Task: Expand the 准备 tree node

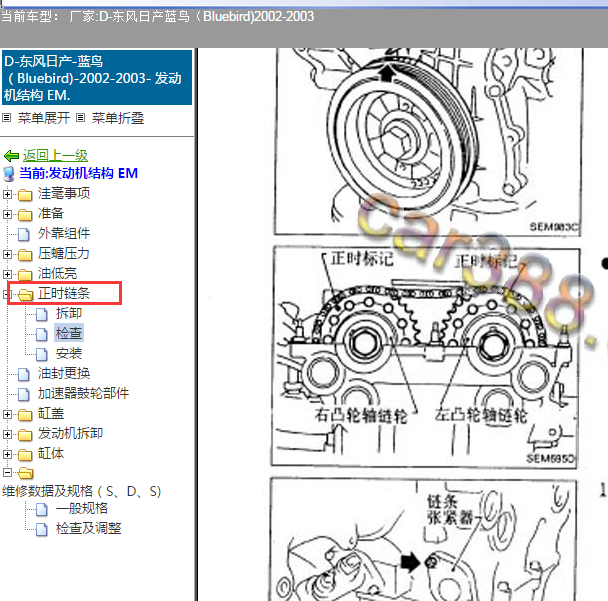Action: point(8,214)
